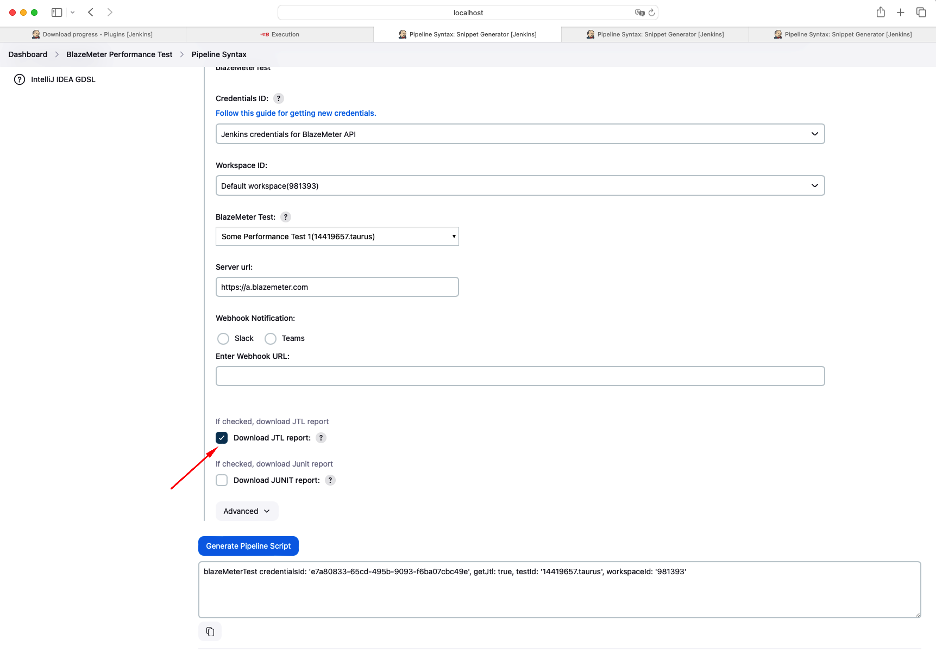Open the Safari share icon
The image size is (936, 652).
click(x=880, y=12)
